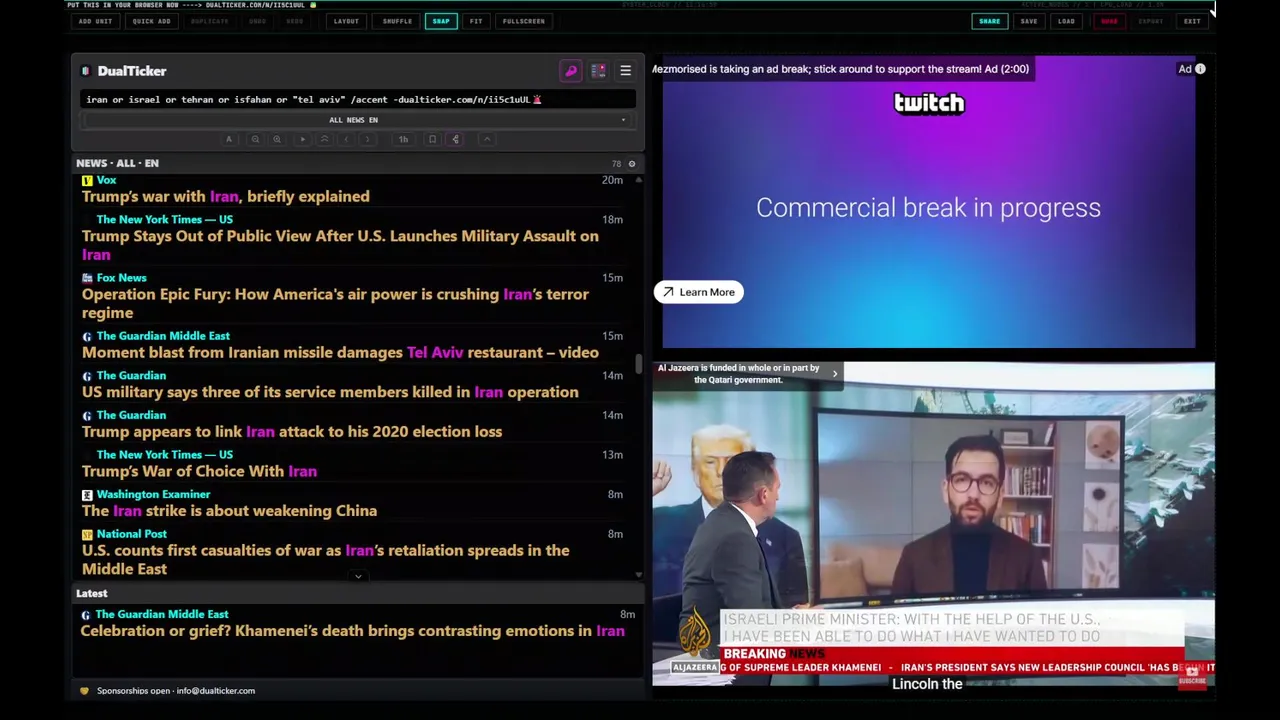Click the Al Jazeera live video stream
1280x720 pixels.
click(933, 525)
